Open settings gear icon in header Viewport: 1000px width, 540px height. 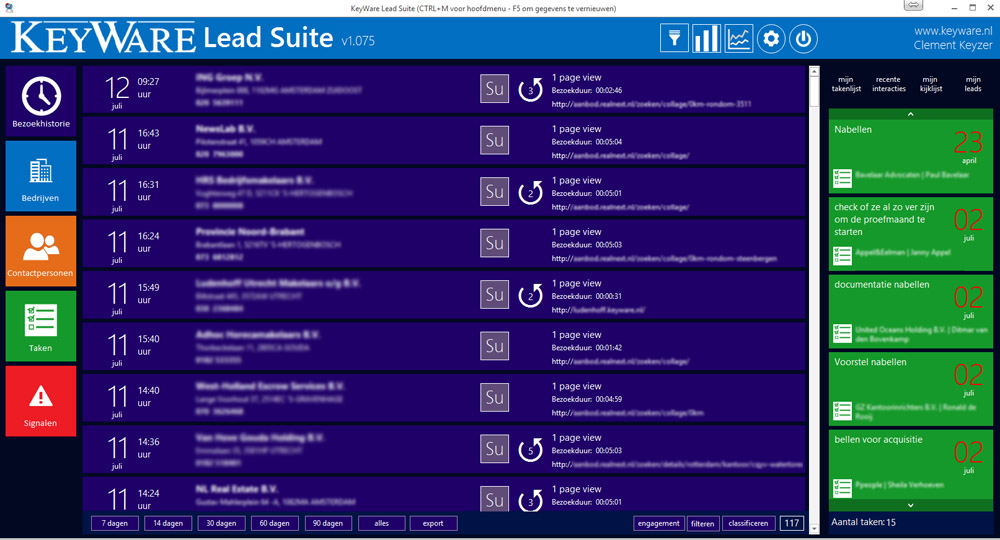click(771, 39)
